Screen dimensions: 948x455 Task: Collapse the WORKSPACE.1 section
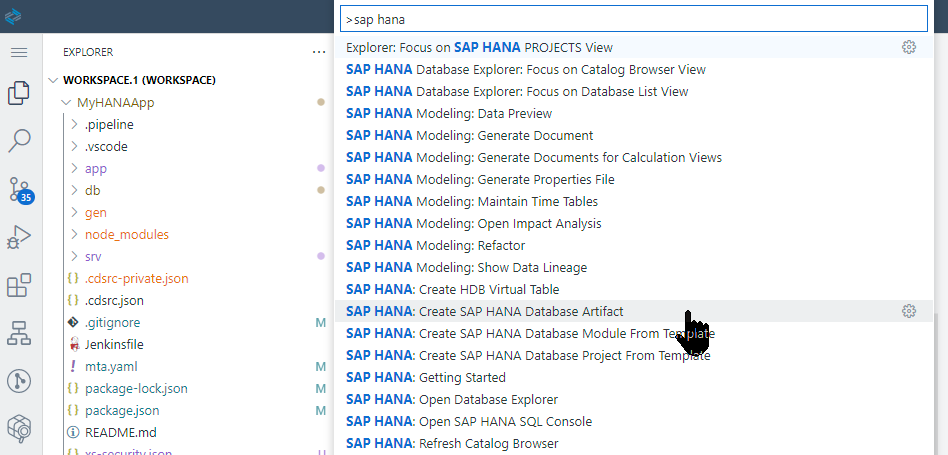53,80
